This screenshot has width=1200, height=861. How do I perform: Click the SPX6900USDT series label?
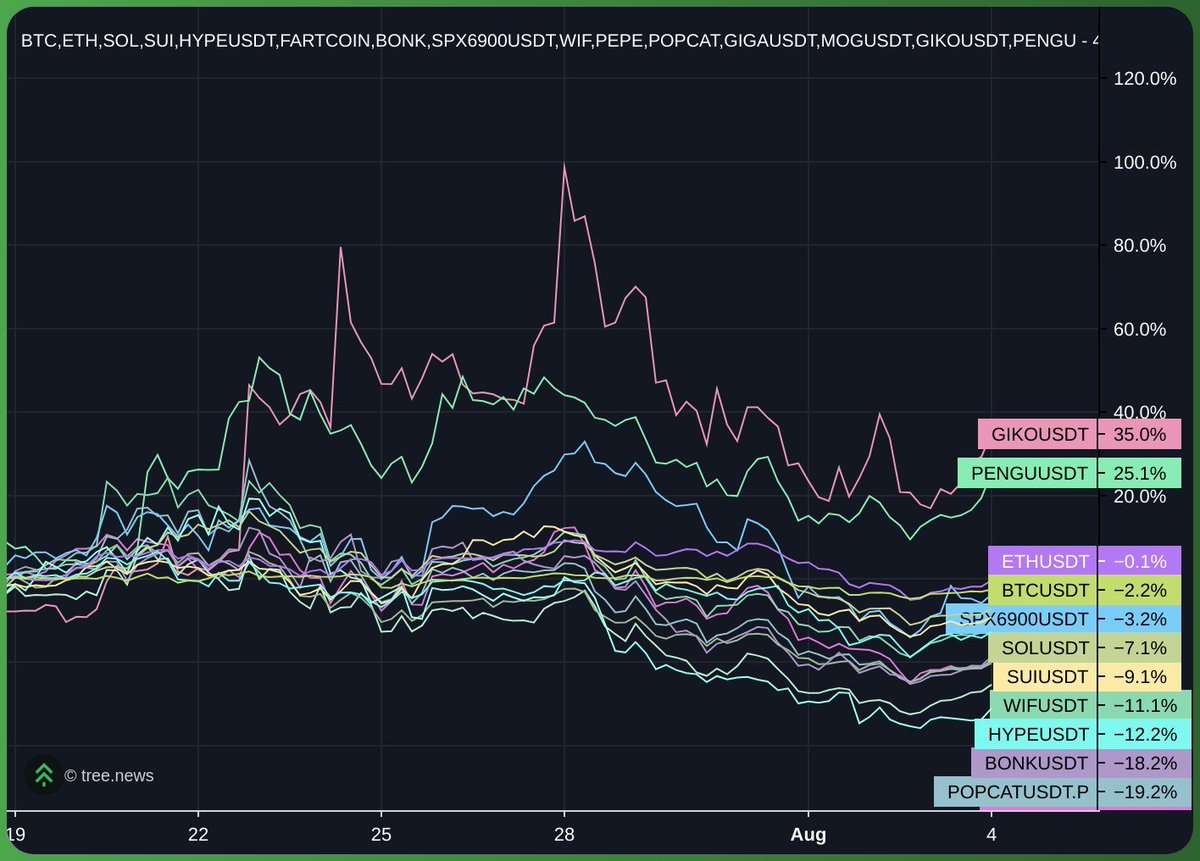1022,619
